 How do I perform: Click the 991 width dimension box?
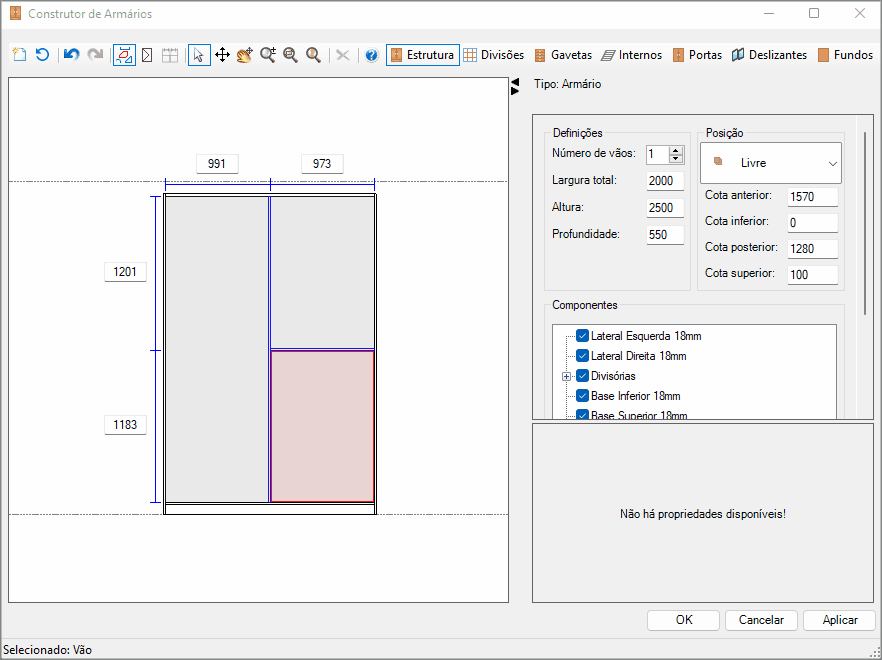pyautogui.click(x=217, y=164)
